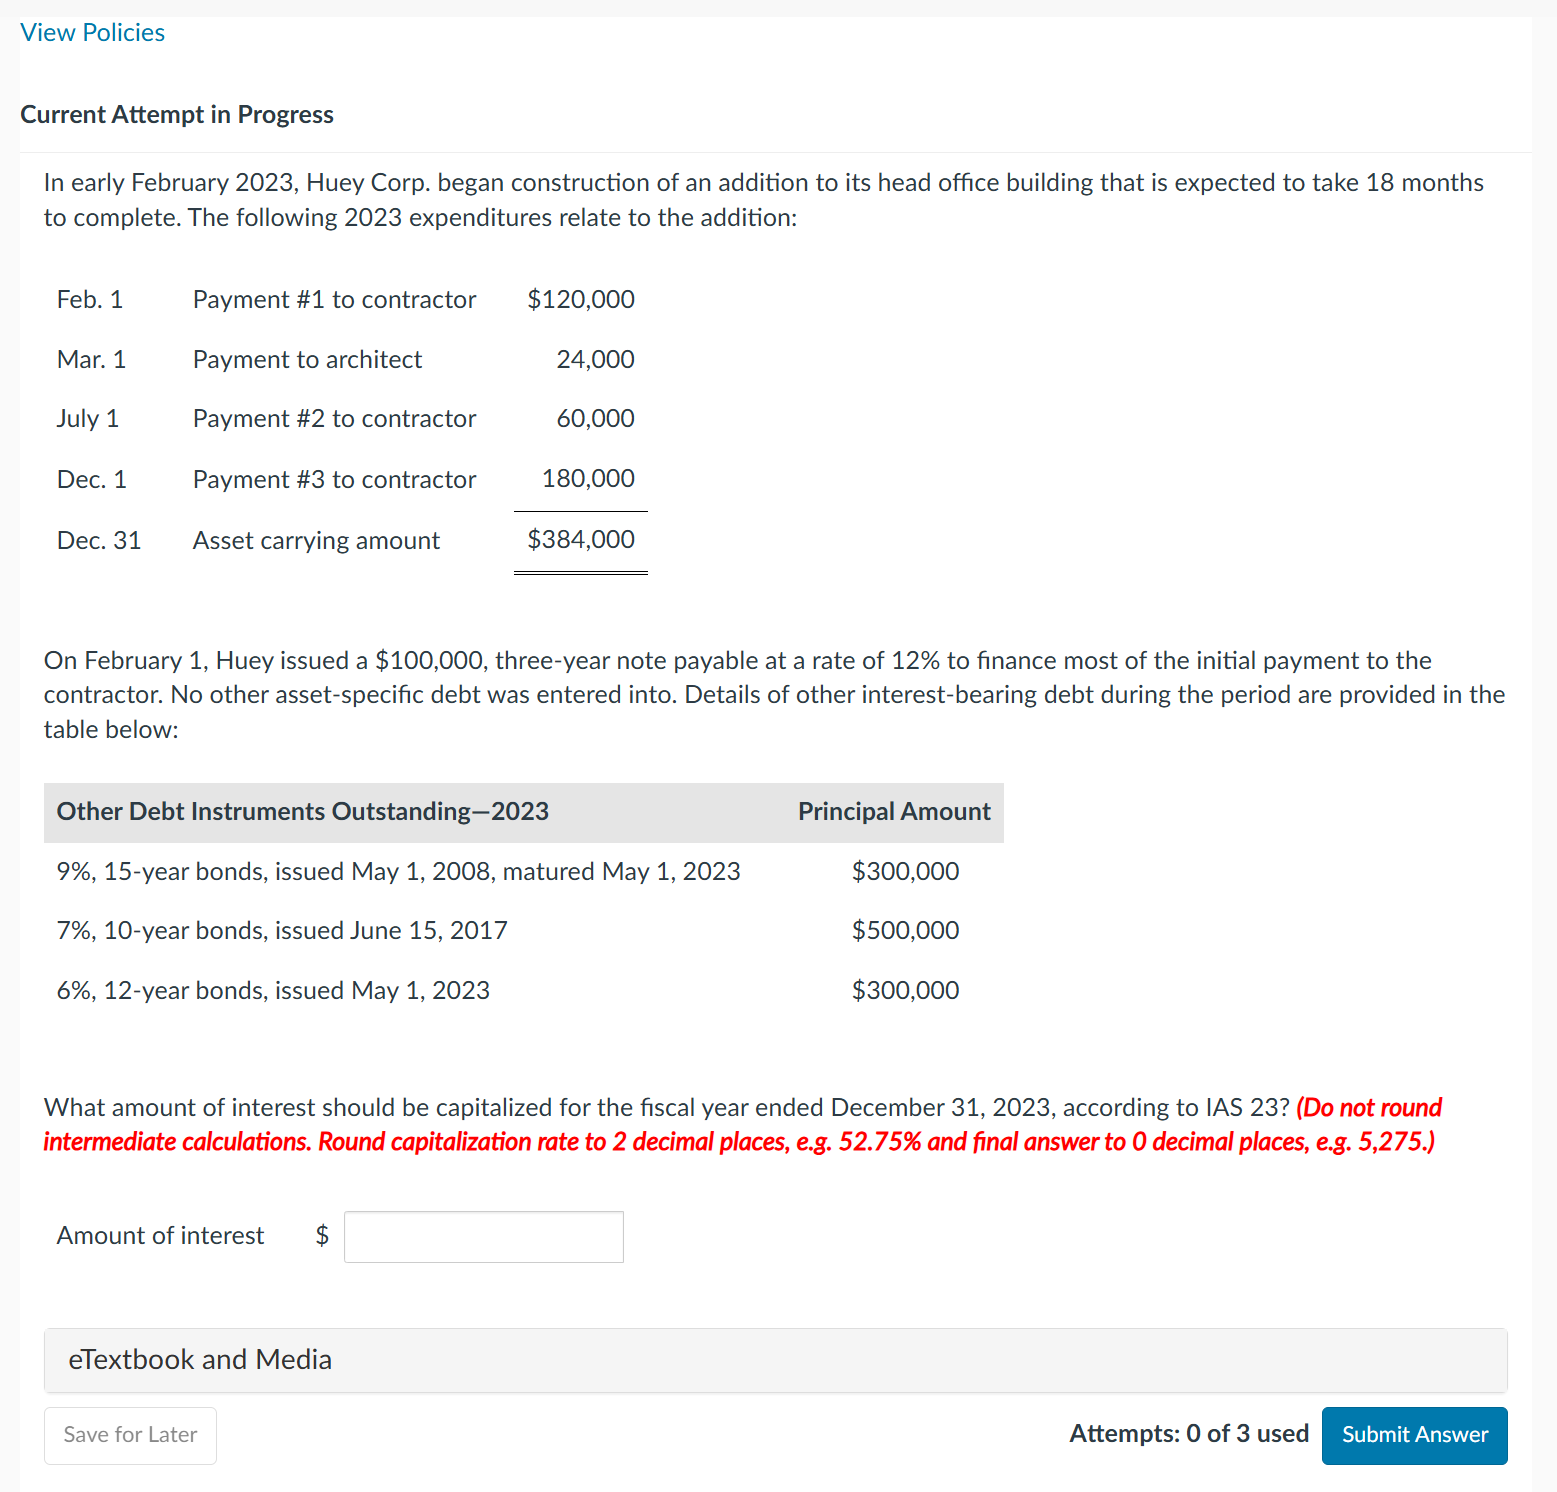Screen dimensions: 1557x1492
Task: Click the Payment #3 to contractor entry
Action: point(334,479)
